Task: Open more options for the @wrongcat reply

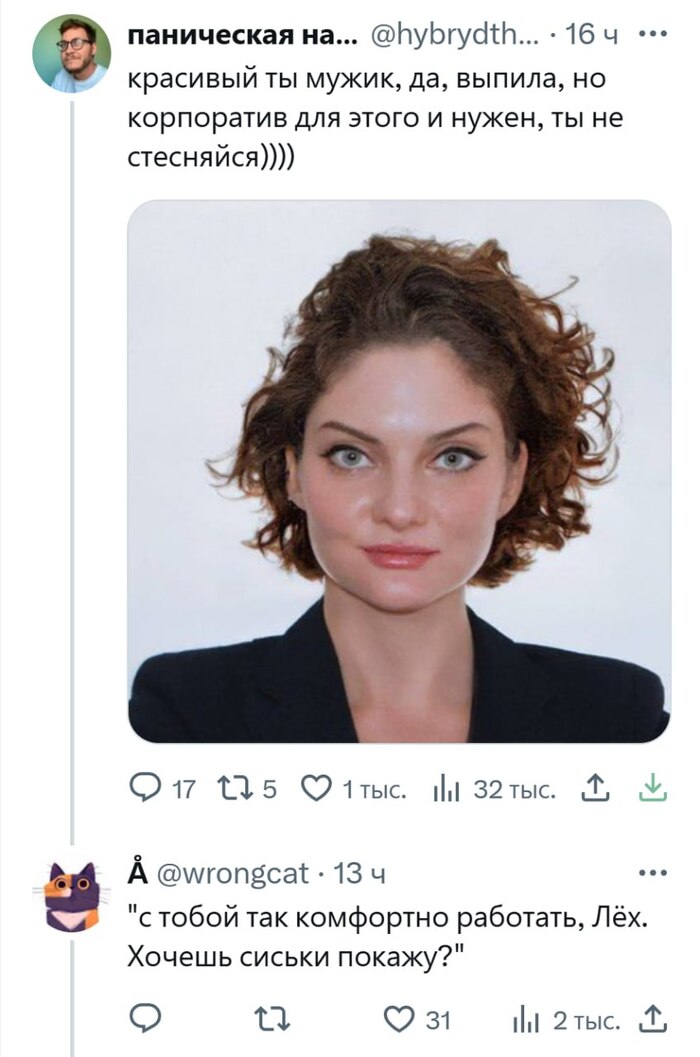Action: pyautogui.click(x=653, y=874)
